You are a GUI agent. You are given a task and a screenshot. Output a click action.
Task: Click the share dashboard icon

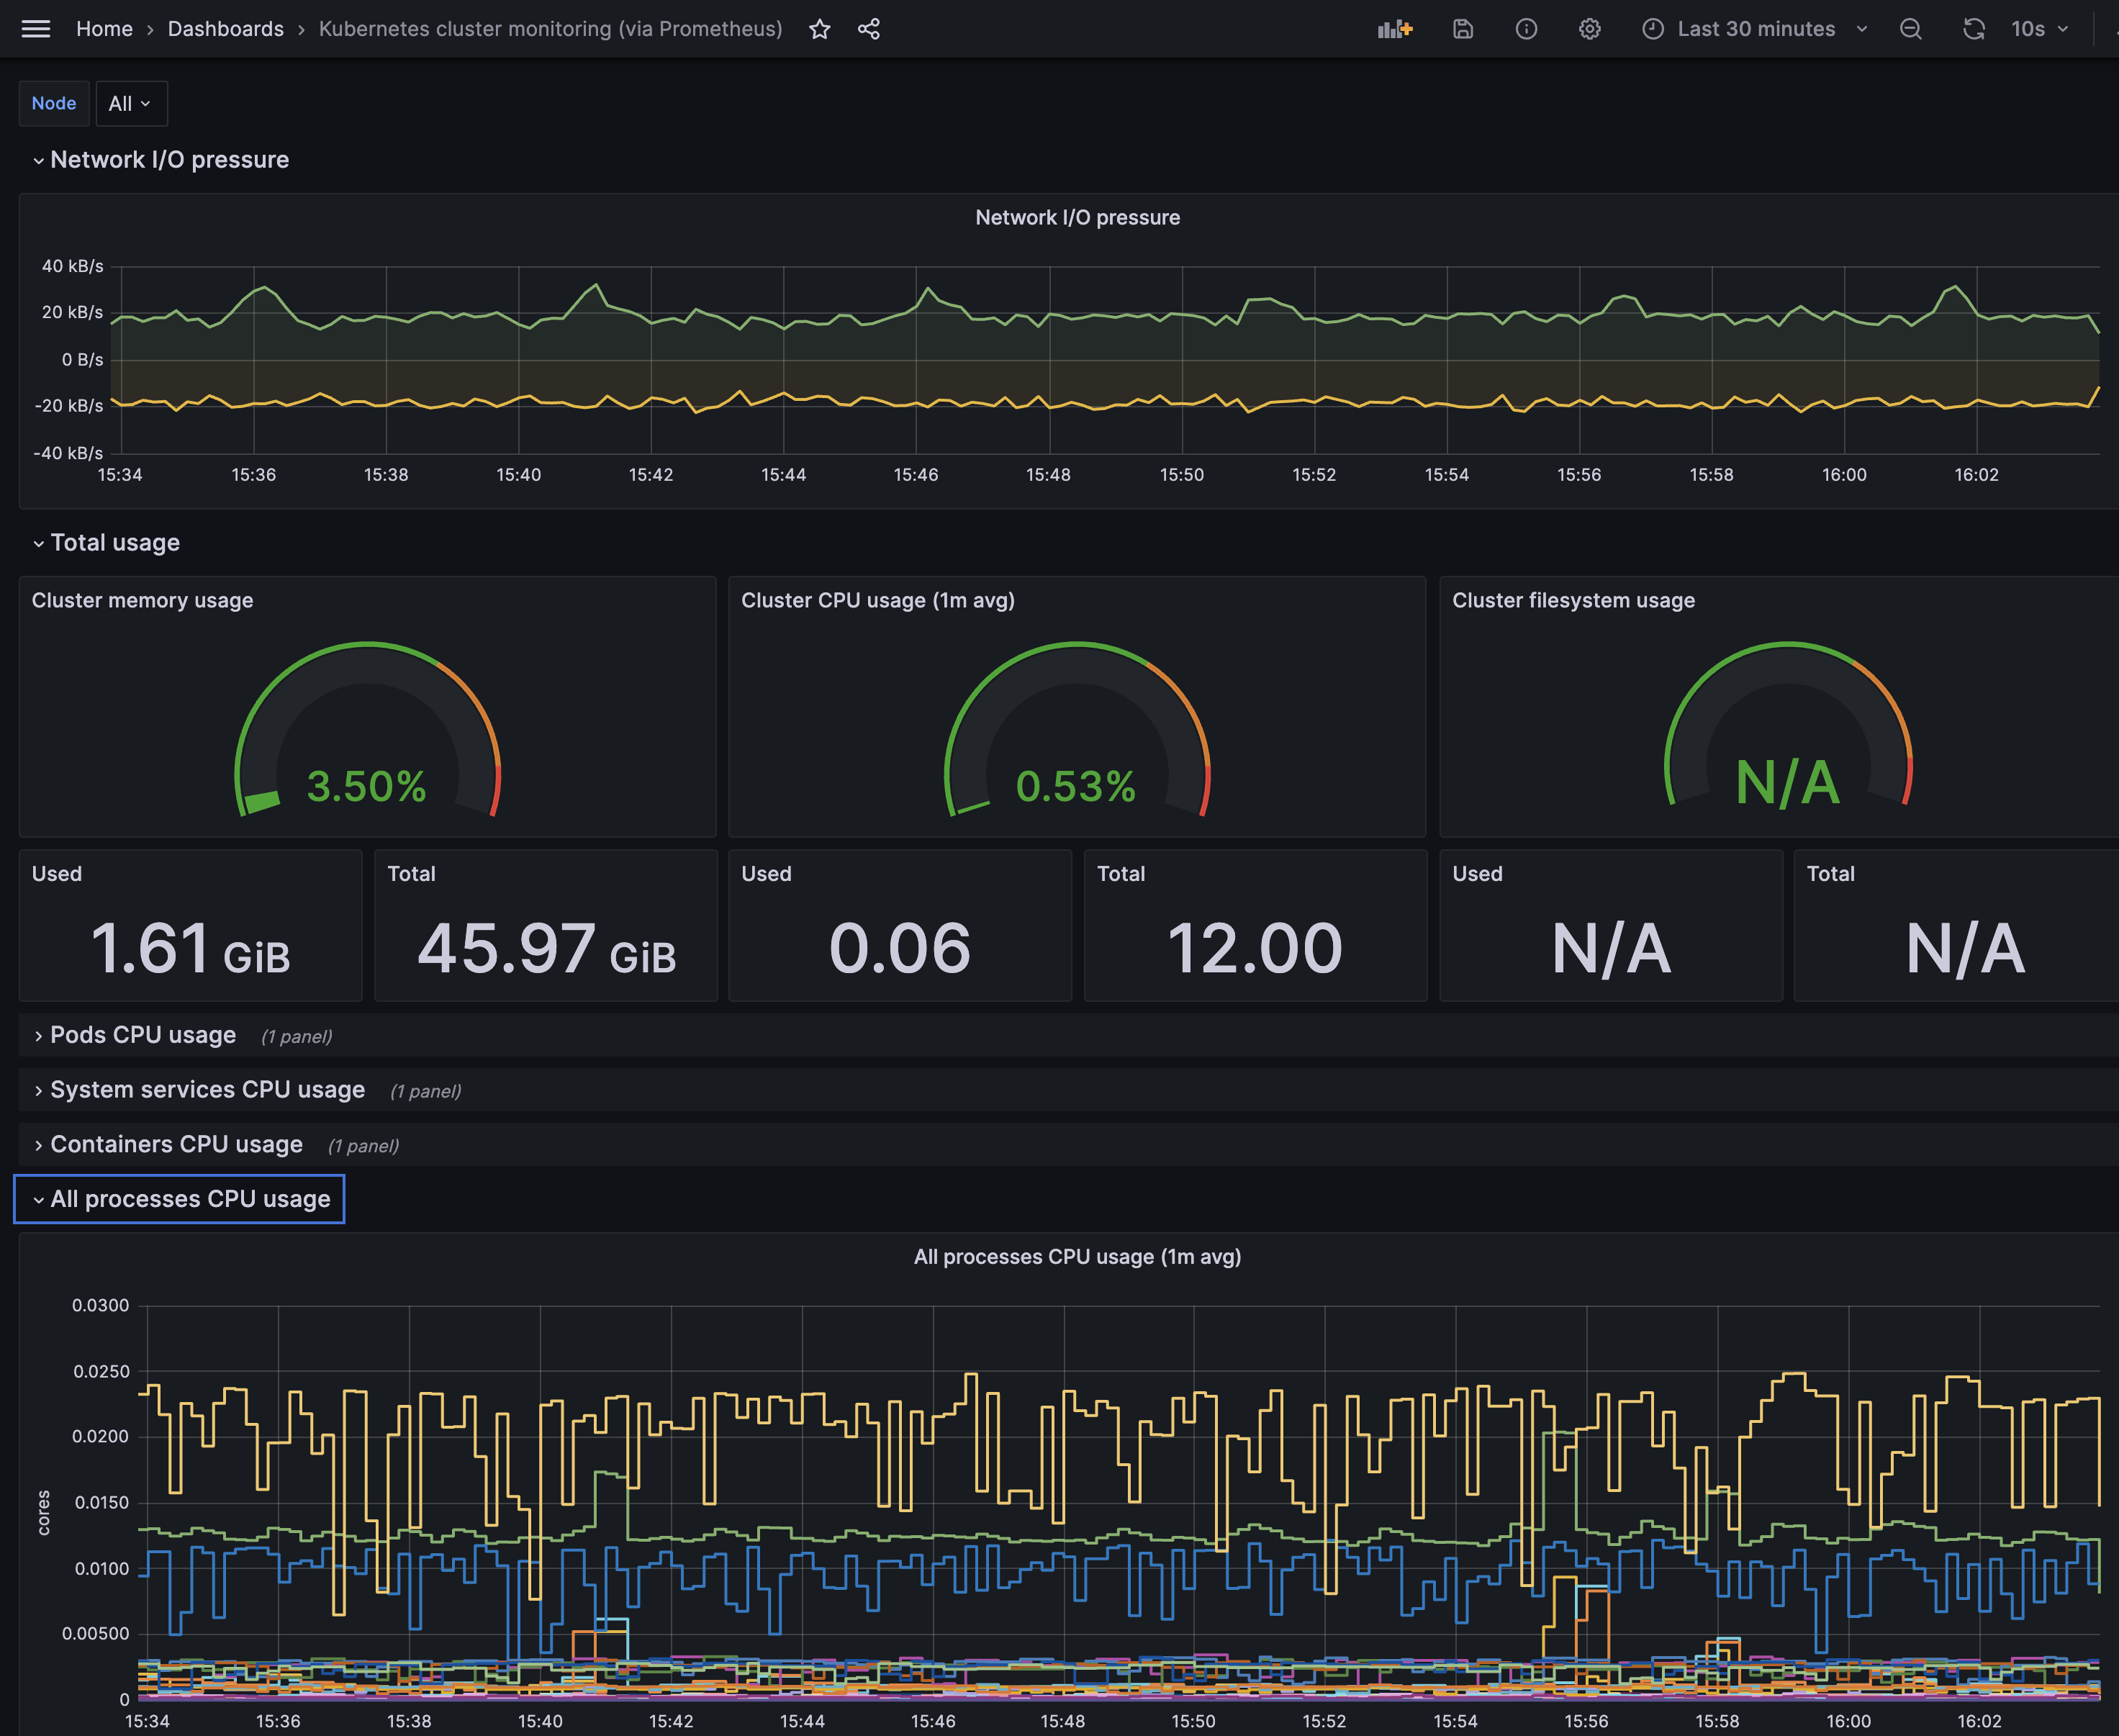(868, 29)
